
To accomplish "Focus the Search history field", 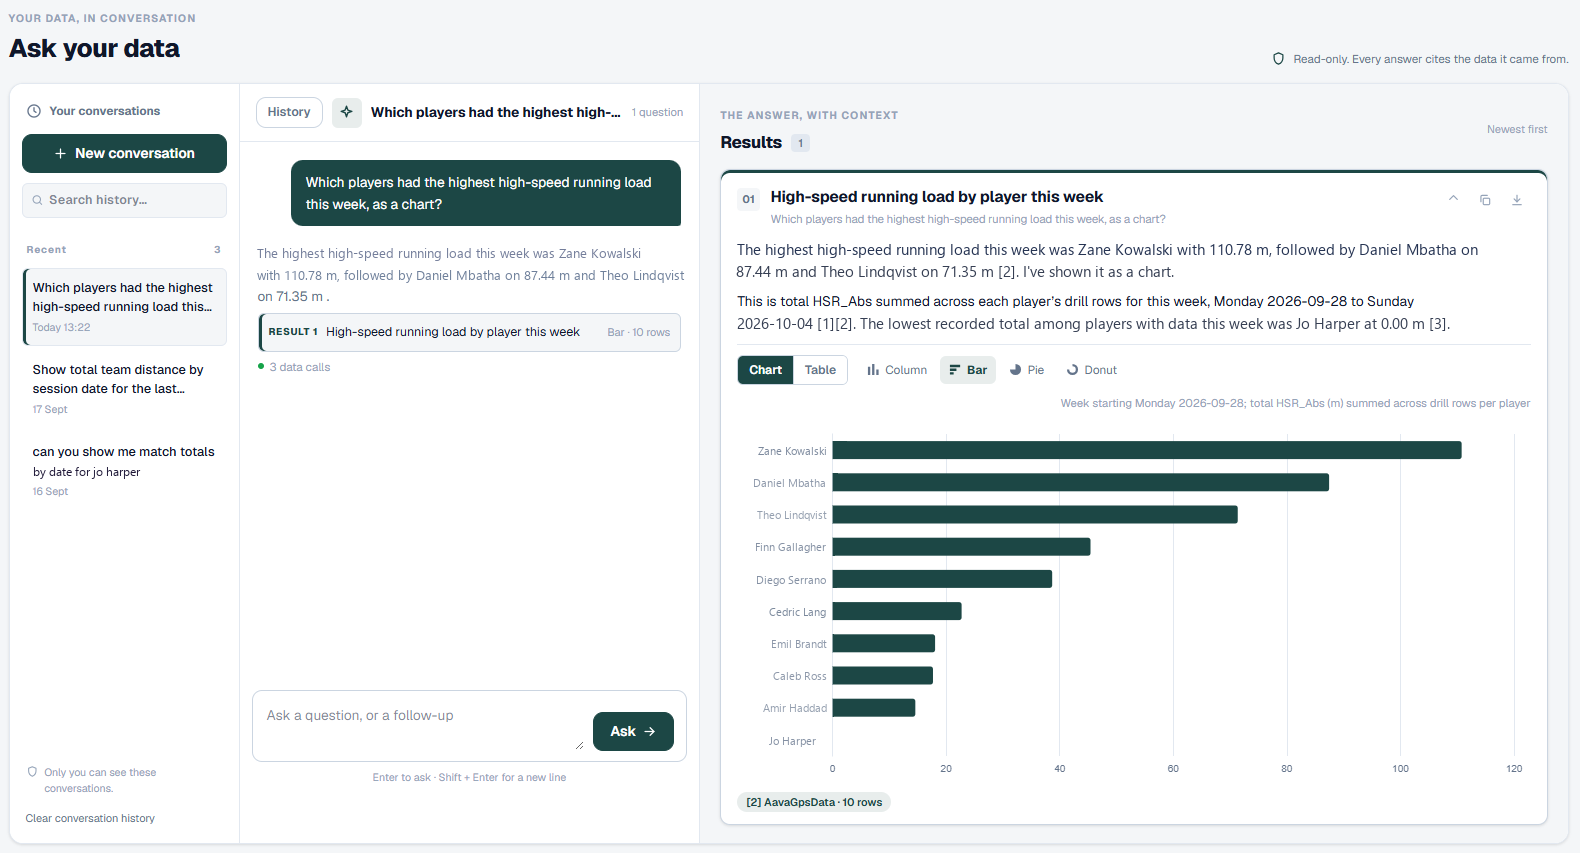I will 124,200.
